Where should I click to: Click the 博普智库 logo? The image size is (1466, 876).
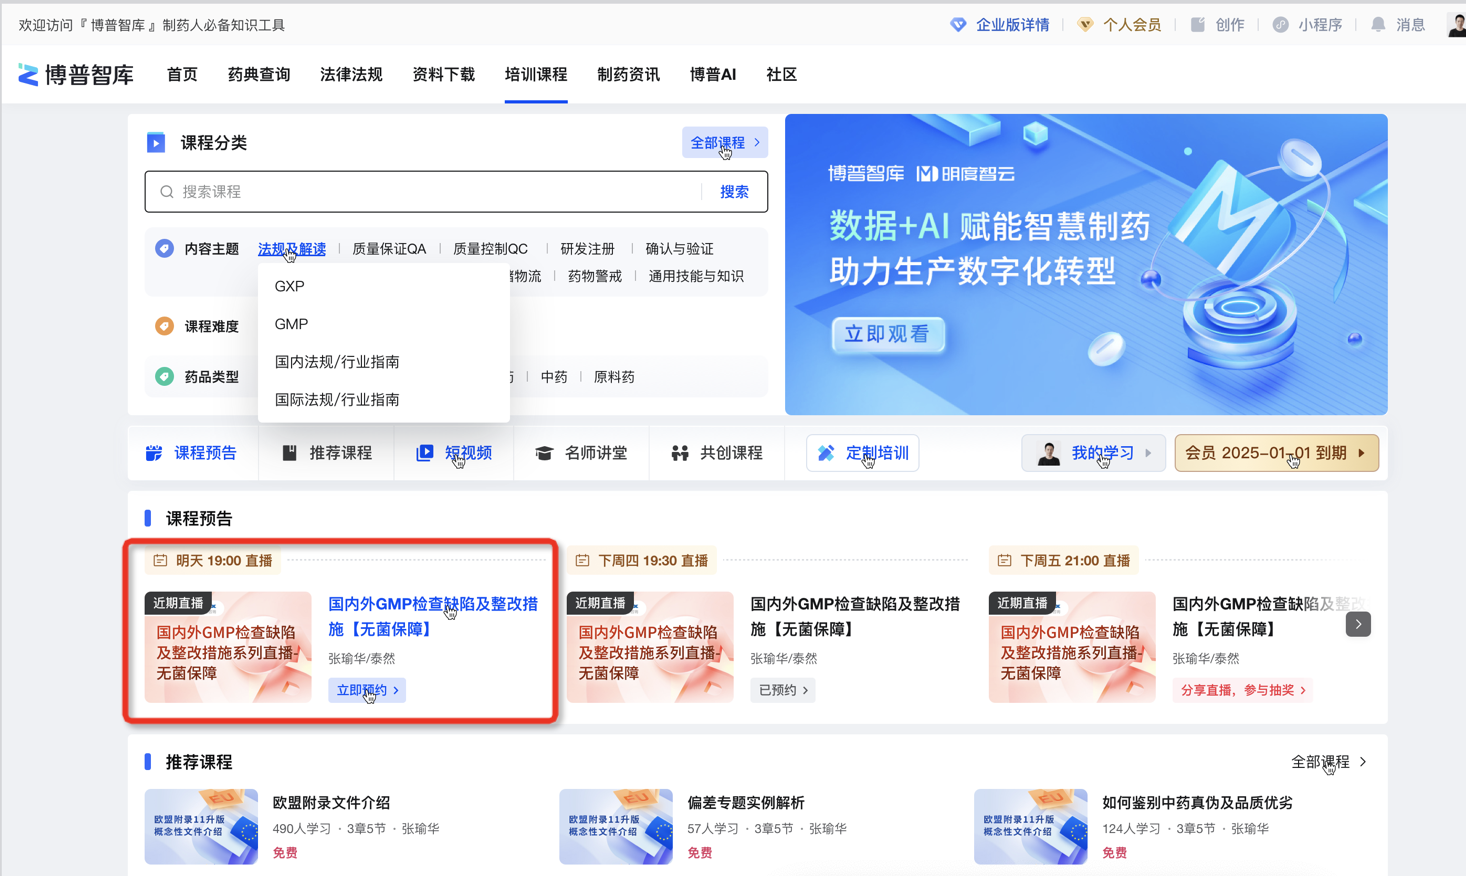pos(76,75)
